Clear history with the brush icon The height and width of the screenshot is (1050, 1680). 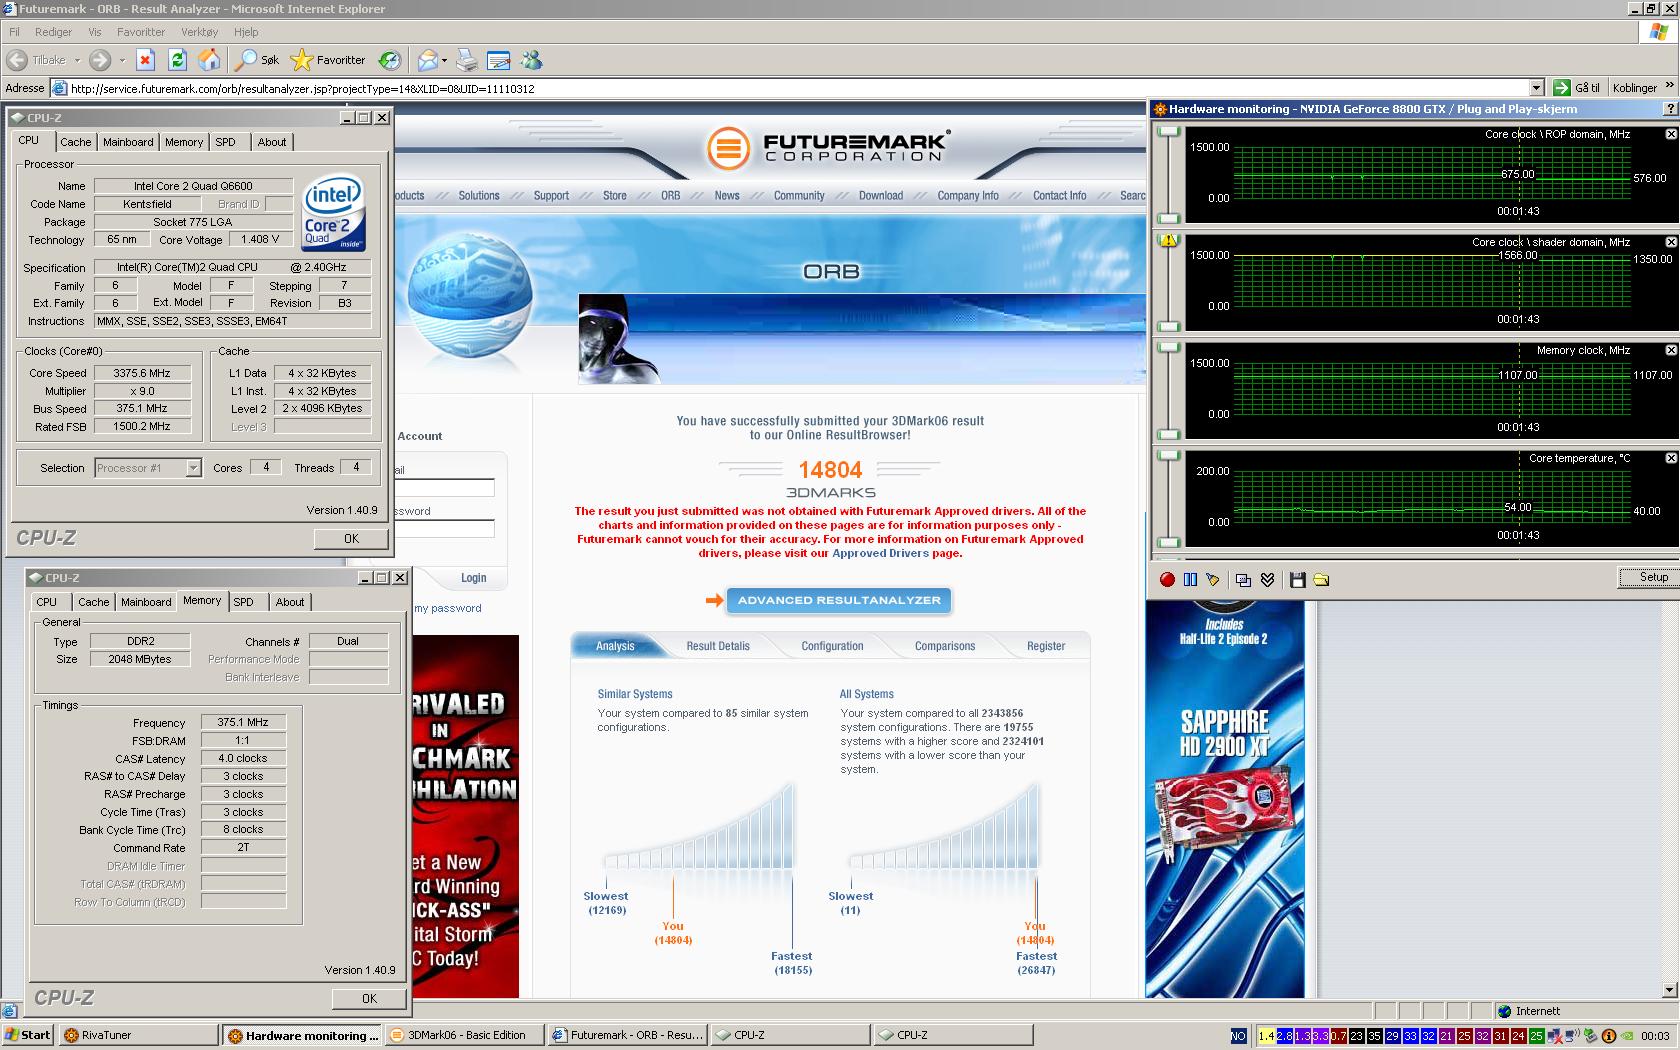pos(1213,579)
